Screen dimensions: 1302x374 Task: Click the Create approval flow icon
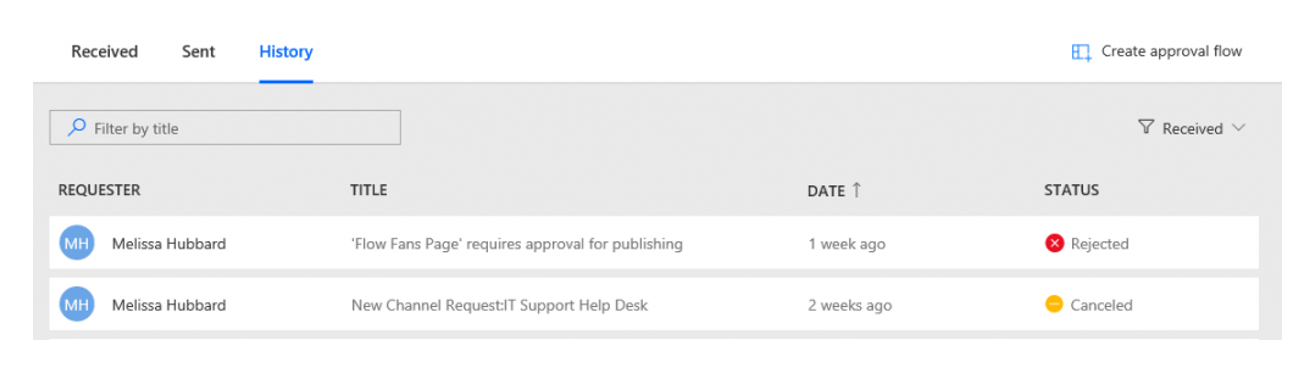click(1081, 52)
